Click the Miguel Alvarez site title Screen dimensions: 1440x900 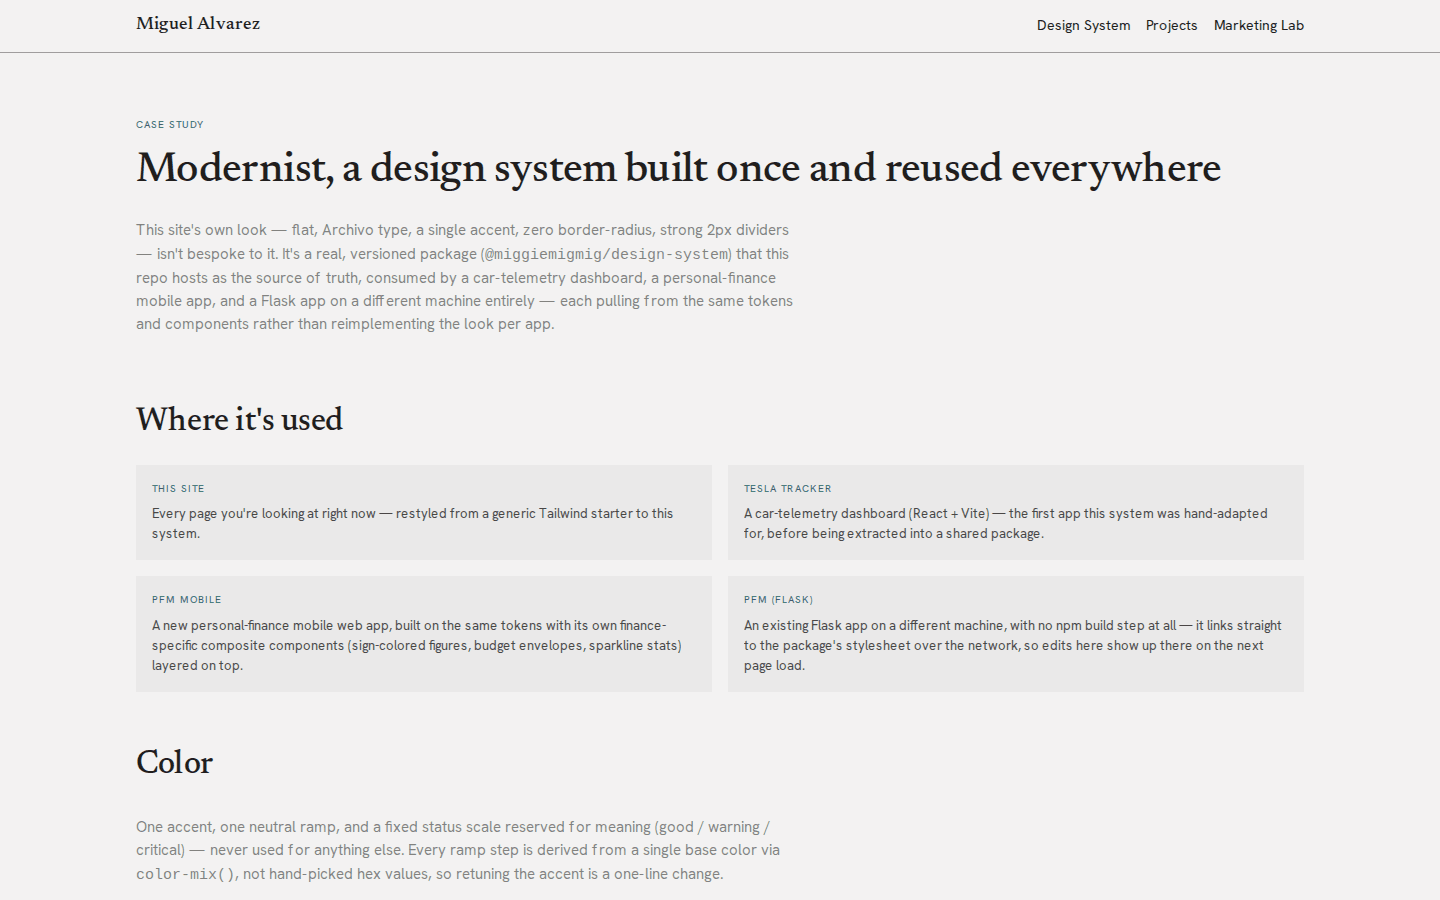click(x=198, y=23)
